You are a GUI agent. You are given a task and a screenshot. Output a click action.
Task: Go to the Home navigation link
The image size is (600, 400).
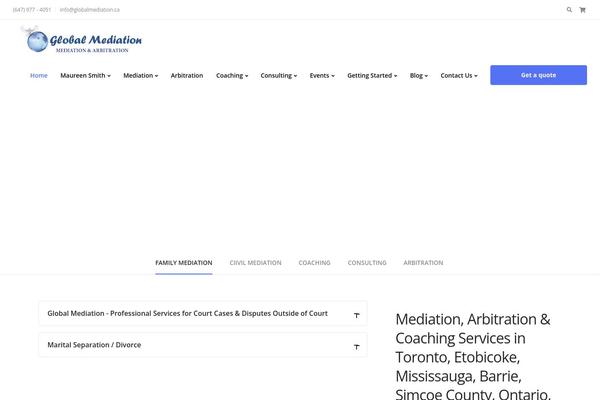(x=39, y=75)
